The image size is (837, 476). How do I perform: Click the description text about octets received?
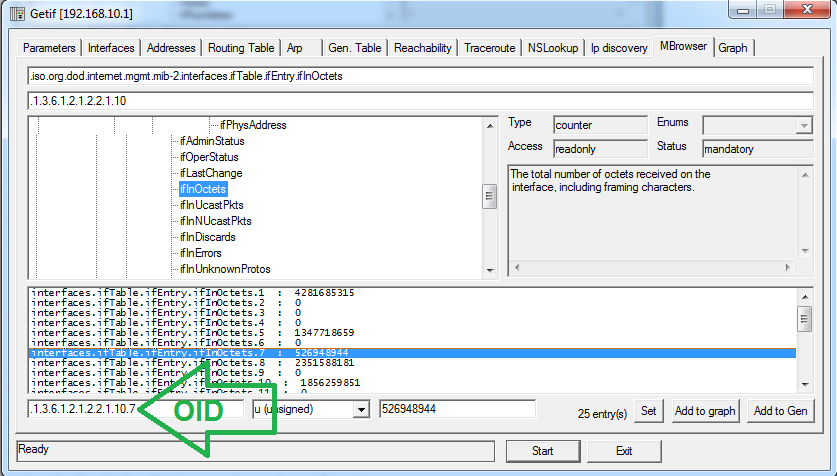point(610,180)
